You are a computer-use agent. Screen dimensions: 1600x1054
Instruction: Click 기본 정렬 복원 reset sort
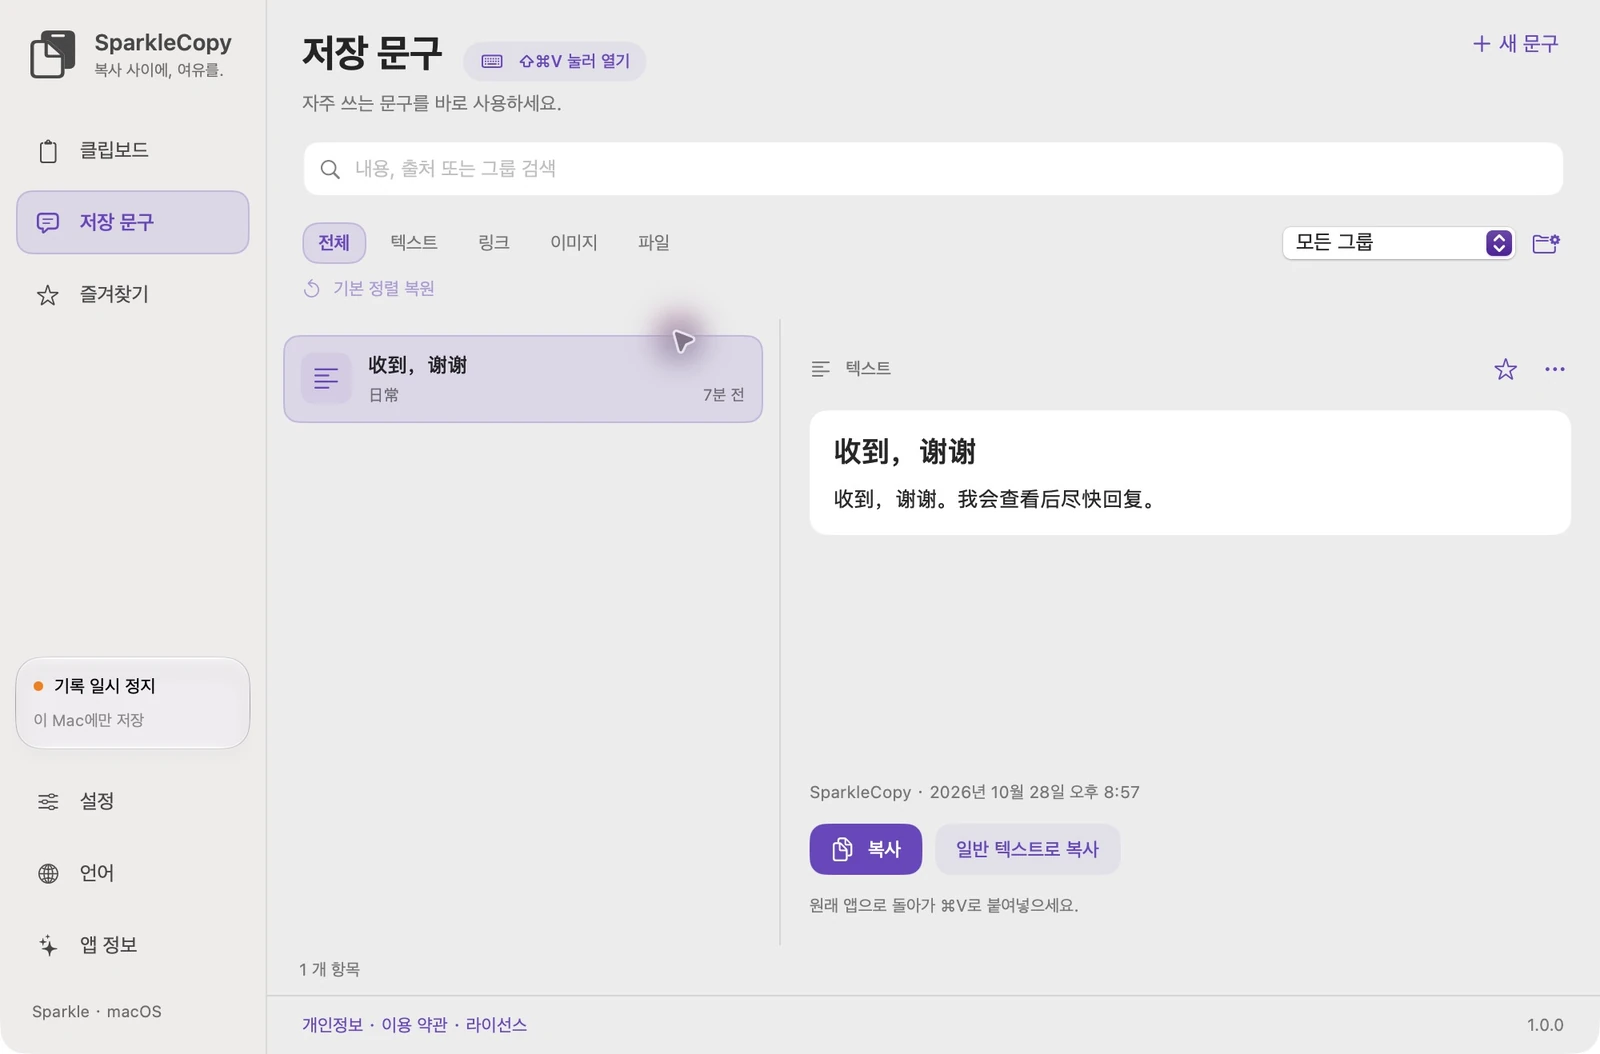369,289
